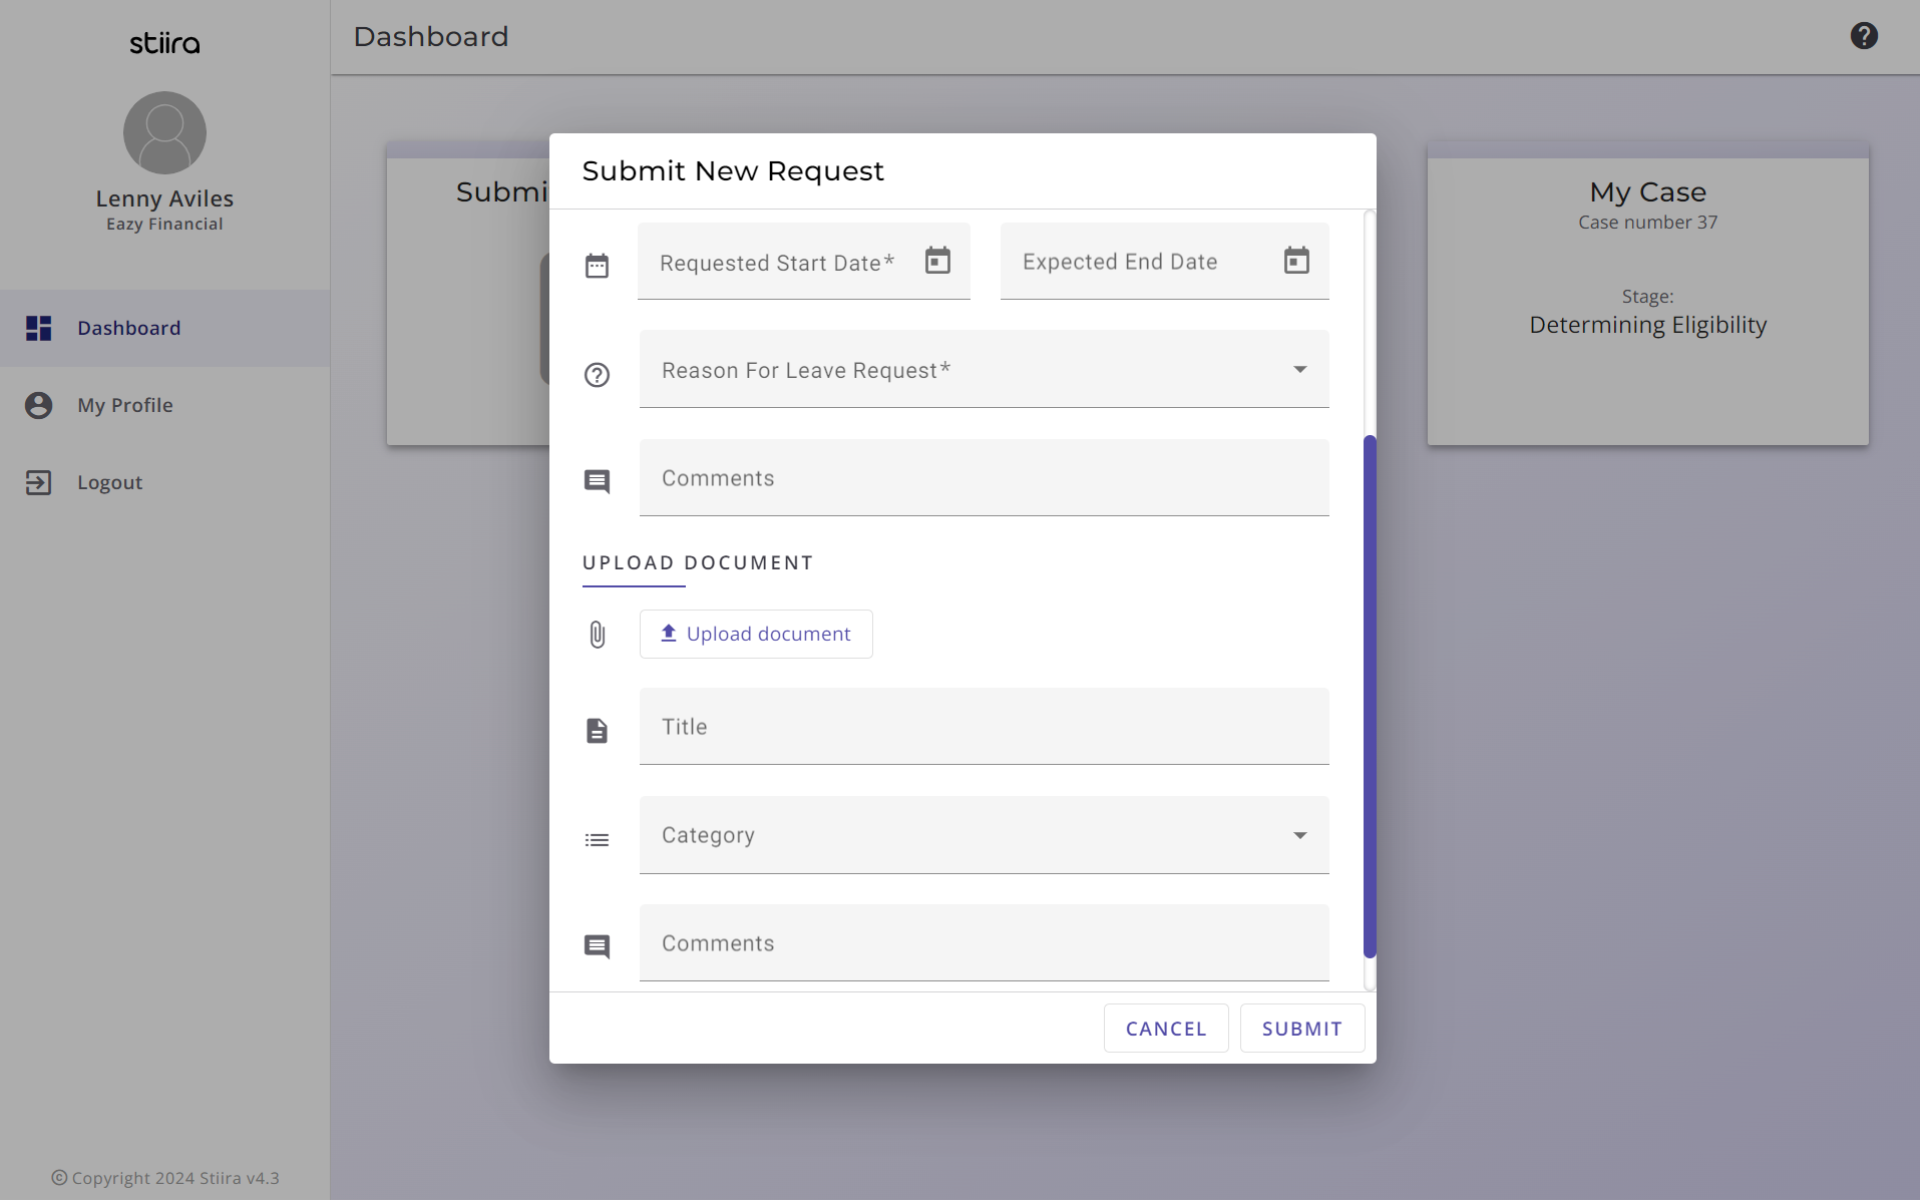This screenshot has width=1920, height=1200.
Task: Go to My Profile in sidebar
Action: pos(125,405)
